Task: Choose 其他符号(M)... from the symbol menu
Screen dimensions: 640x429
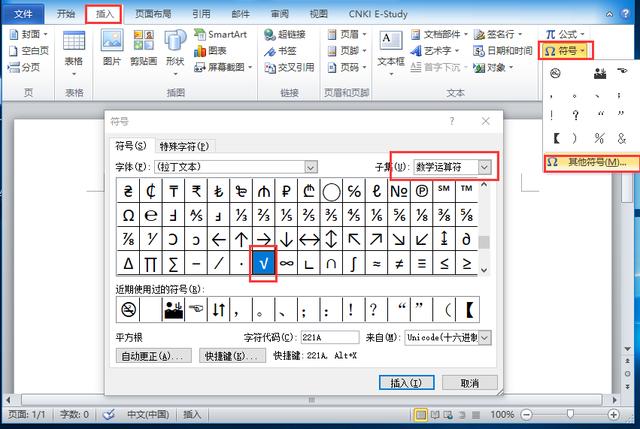Action: [591, 162]
